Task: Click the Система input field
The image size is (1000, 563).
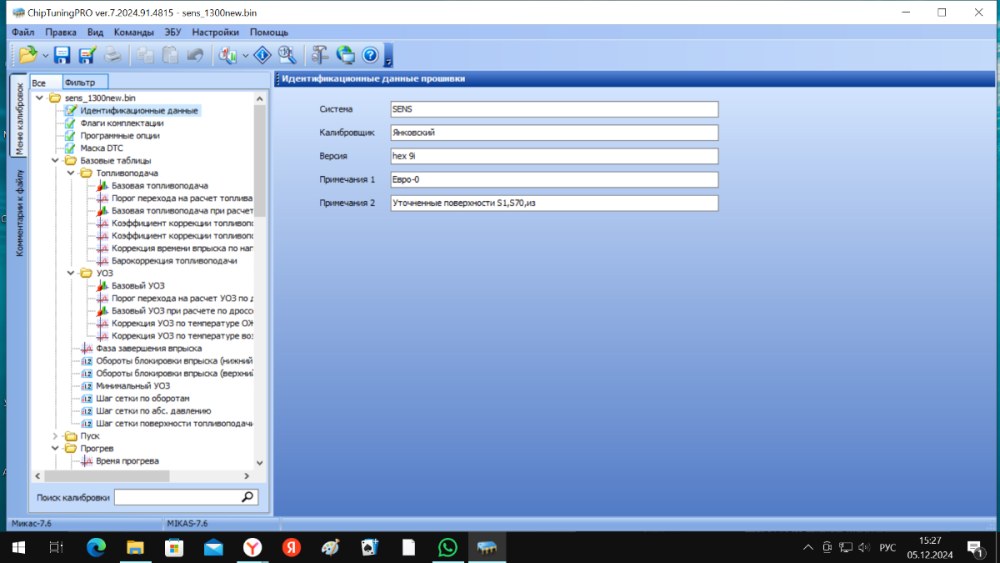Action: 554,109
